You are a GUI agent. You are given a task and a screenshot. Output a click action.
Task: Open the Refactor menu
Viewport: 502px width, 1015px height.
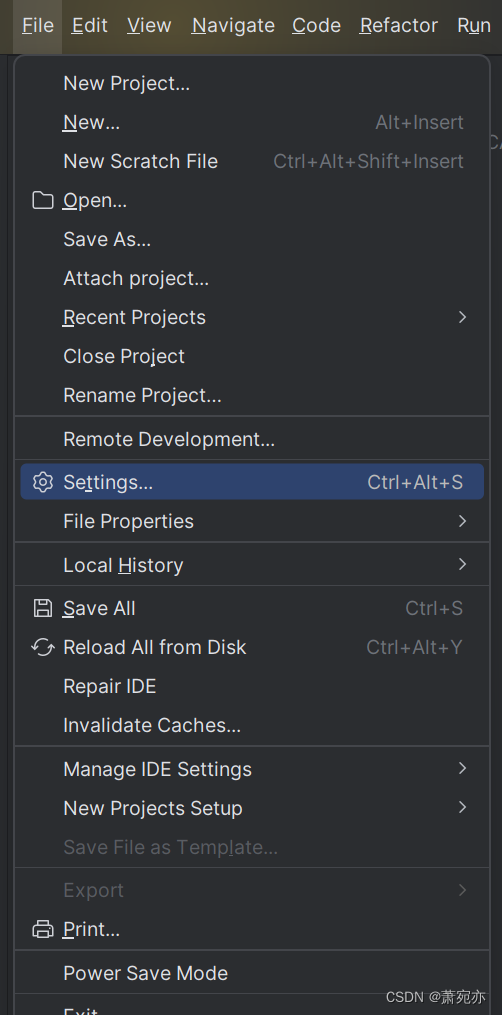[x=398, y=26]
